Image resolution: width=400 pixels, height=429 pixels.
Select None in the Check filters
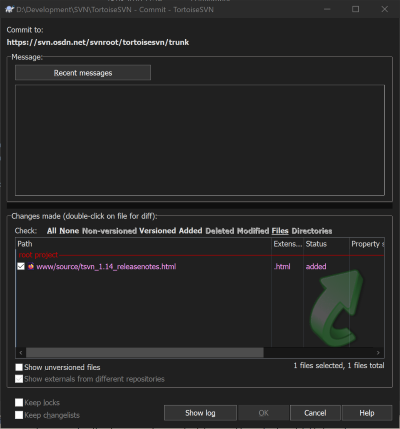point(69,231)
